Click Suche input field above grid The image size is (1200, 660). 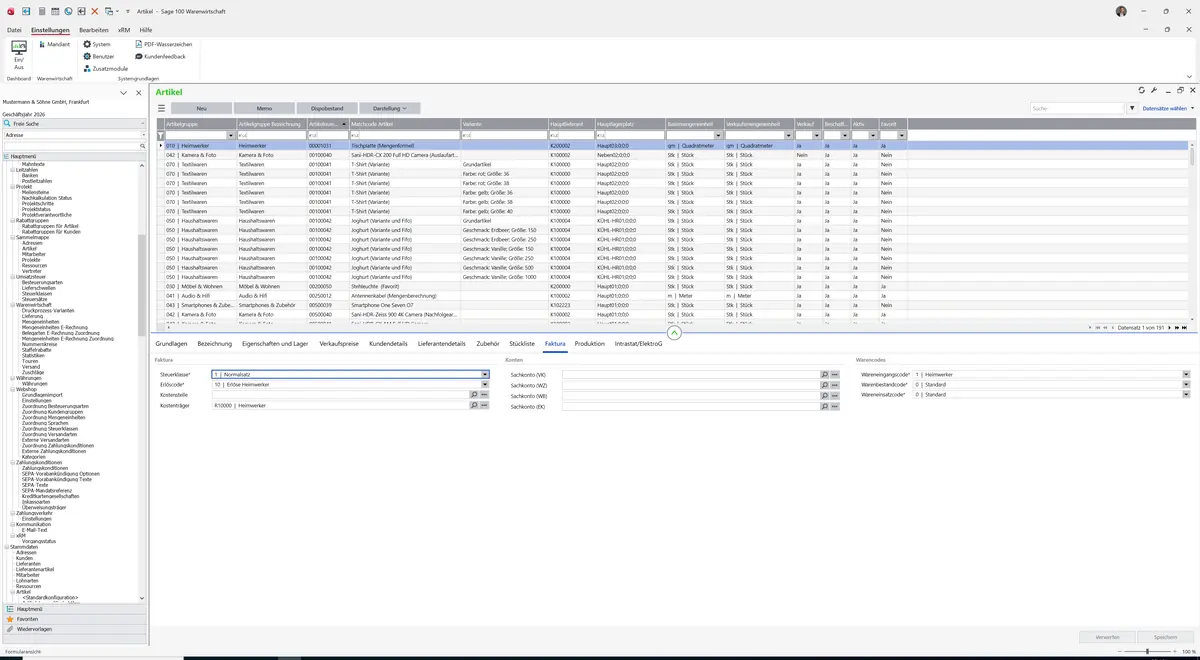pos(1077,108)
